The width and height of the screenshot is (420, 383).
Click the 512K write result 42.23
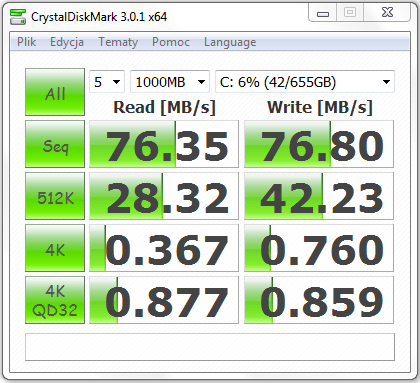(x=319, y=196)
